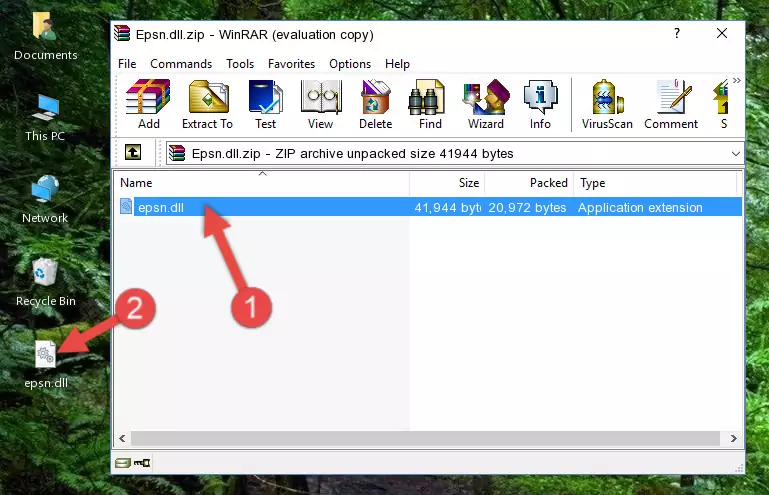Run the Test archive tool
769x495 pixels.
[265, 104]
